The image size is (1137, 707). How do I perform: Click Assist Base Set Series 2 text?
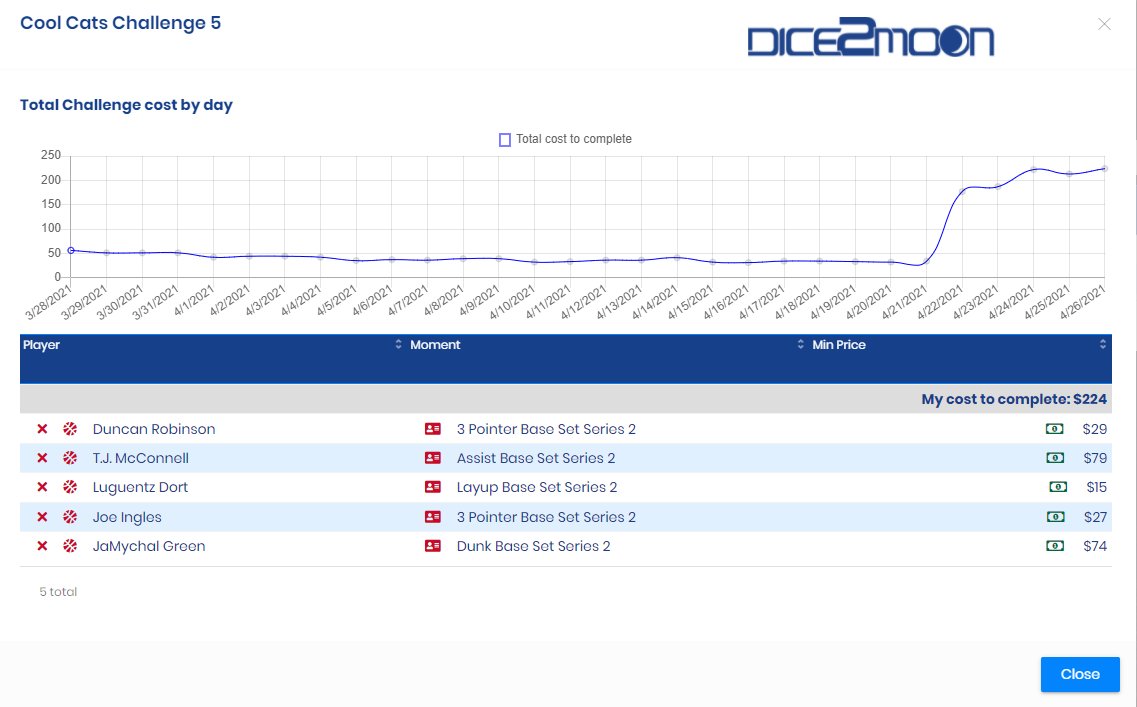pos(536,458)
